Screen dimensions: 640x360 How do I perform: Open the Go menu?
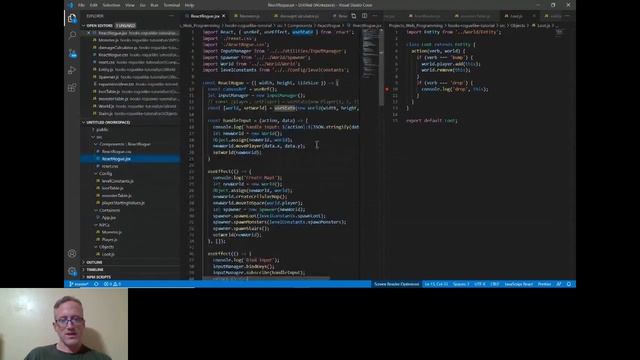[142, 5]
